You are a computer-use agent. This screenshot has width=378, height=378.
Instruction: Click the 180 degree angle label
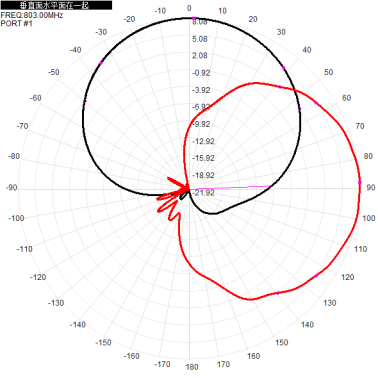coord(192,367)
